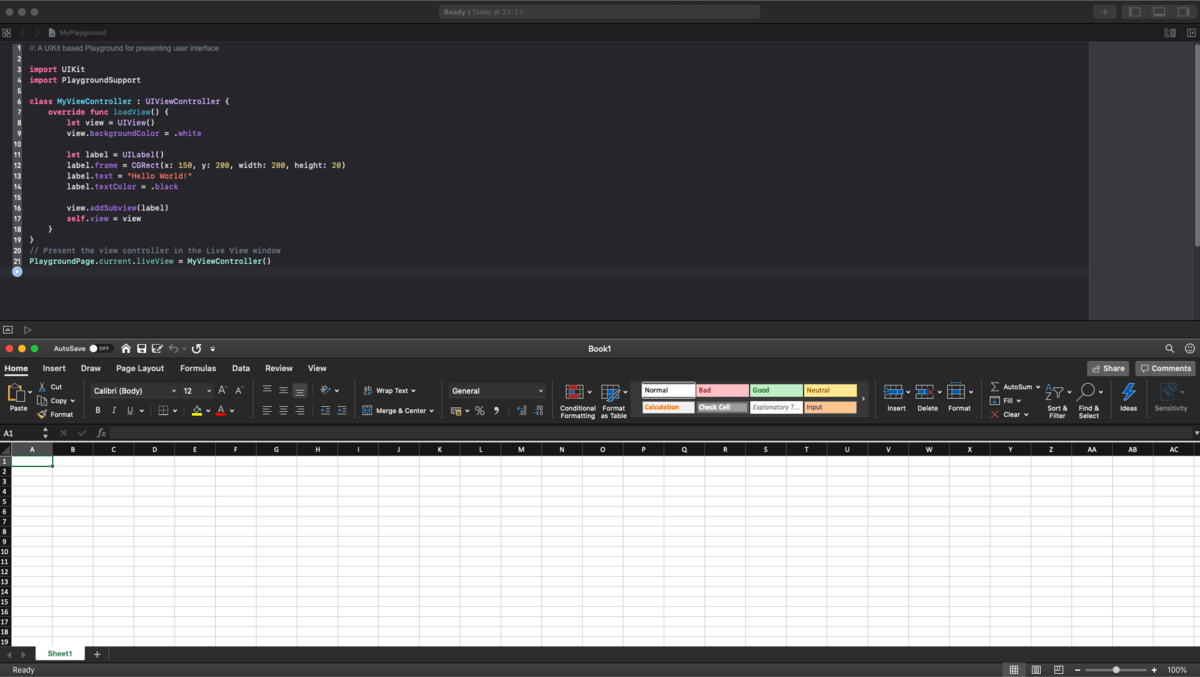The height and width of the screenshot is (677, 1200).
Task: Open the Comments button
Action: pyautogui.click(x=1165, y=368)
